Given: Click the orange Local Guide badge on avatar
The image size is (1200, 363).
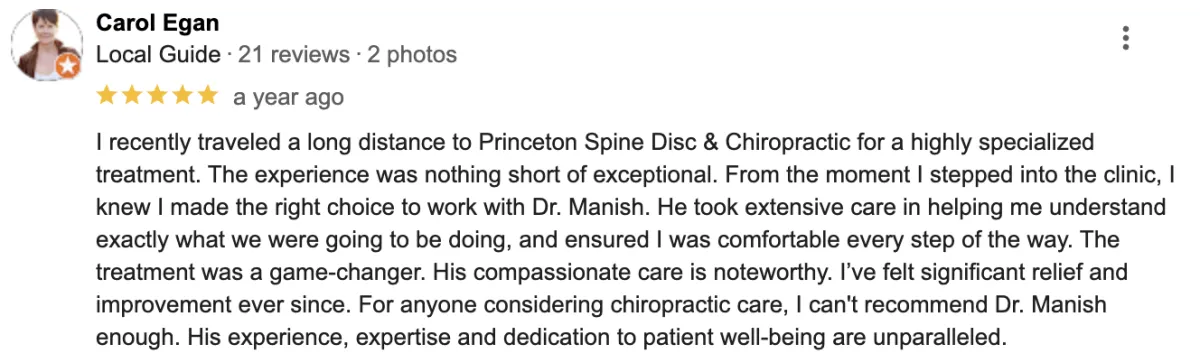Looking at the screenshot, I should click(67, 69).
